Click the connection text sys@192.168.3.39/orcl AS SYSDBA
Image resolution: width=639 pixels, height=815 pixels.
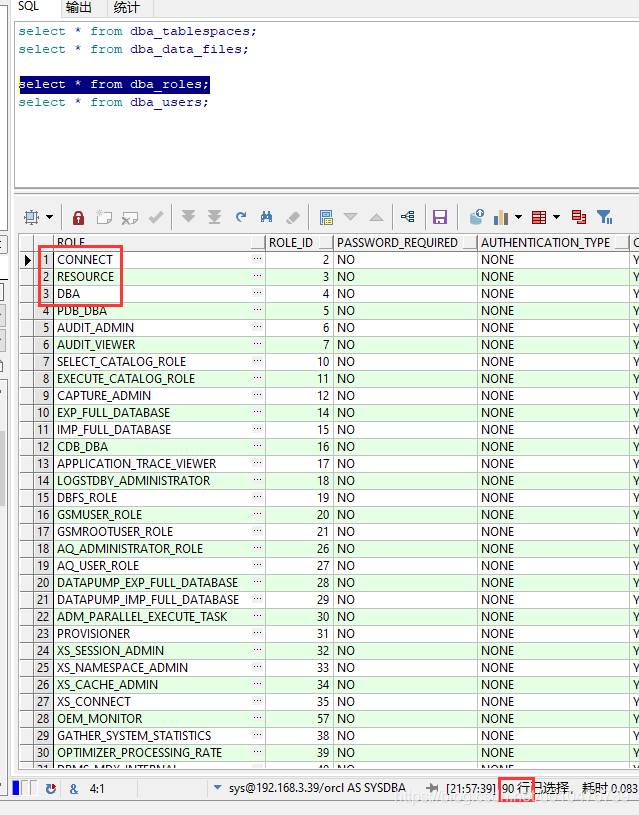317,788
